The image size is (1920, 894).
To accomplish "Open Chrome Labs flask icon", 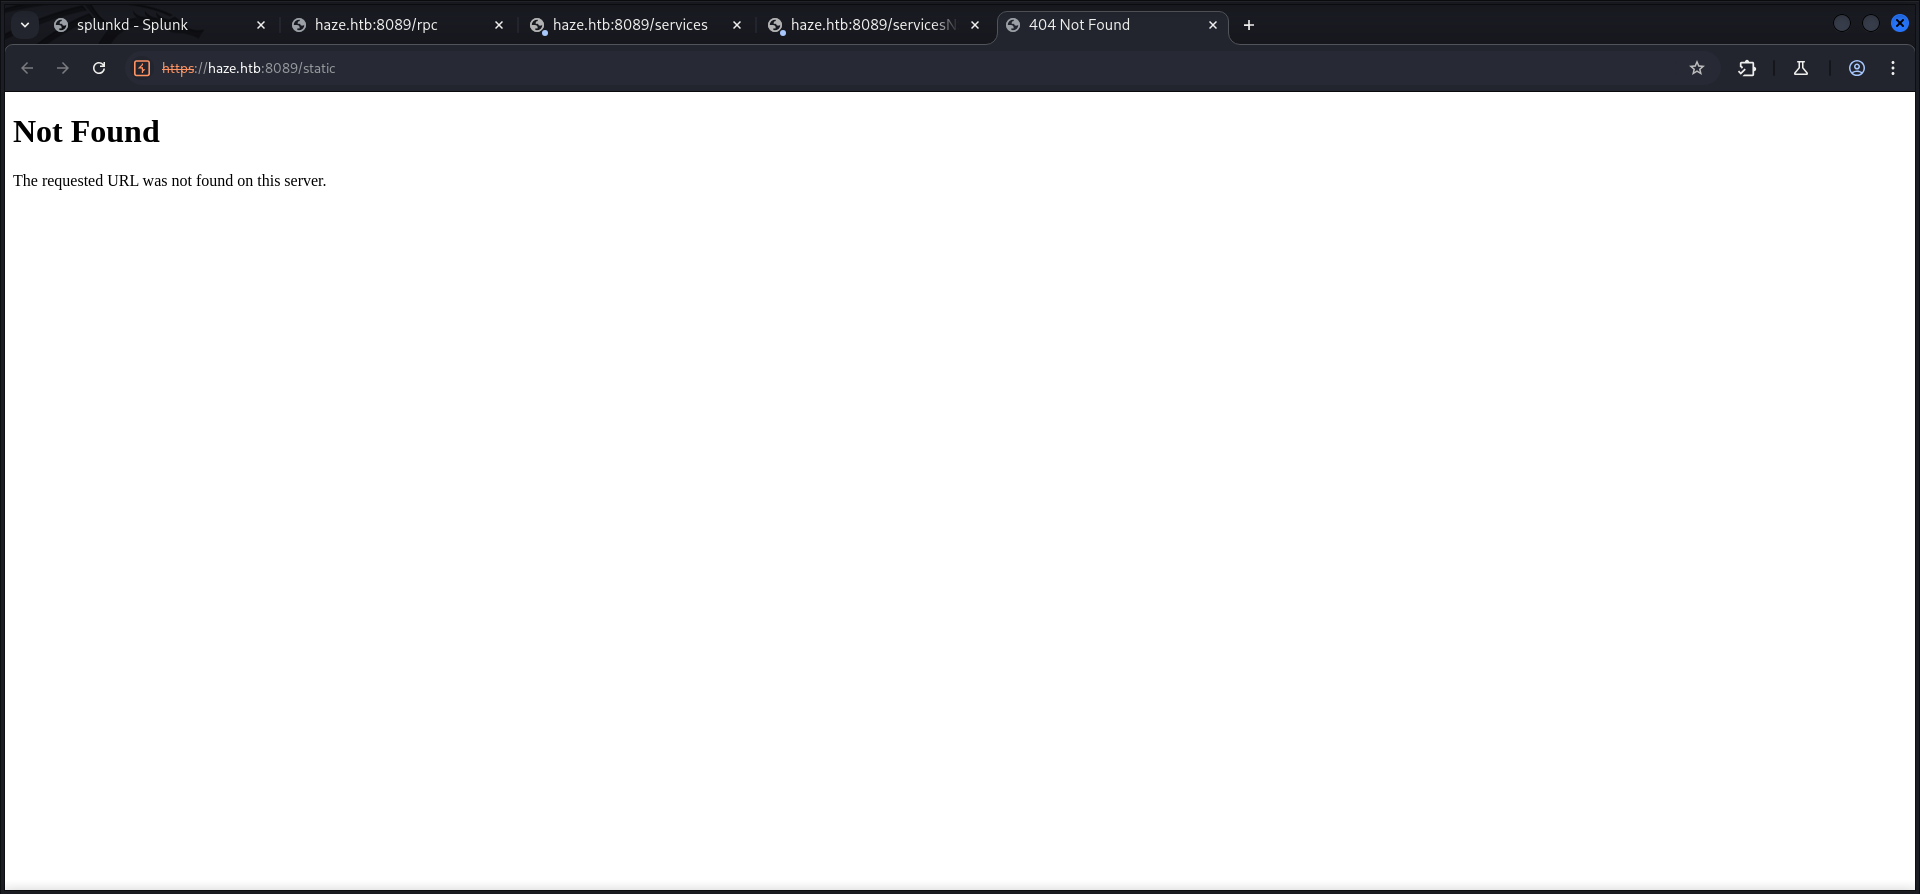I will pyautogui.click(x=1801, y=68).
